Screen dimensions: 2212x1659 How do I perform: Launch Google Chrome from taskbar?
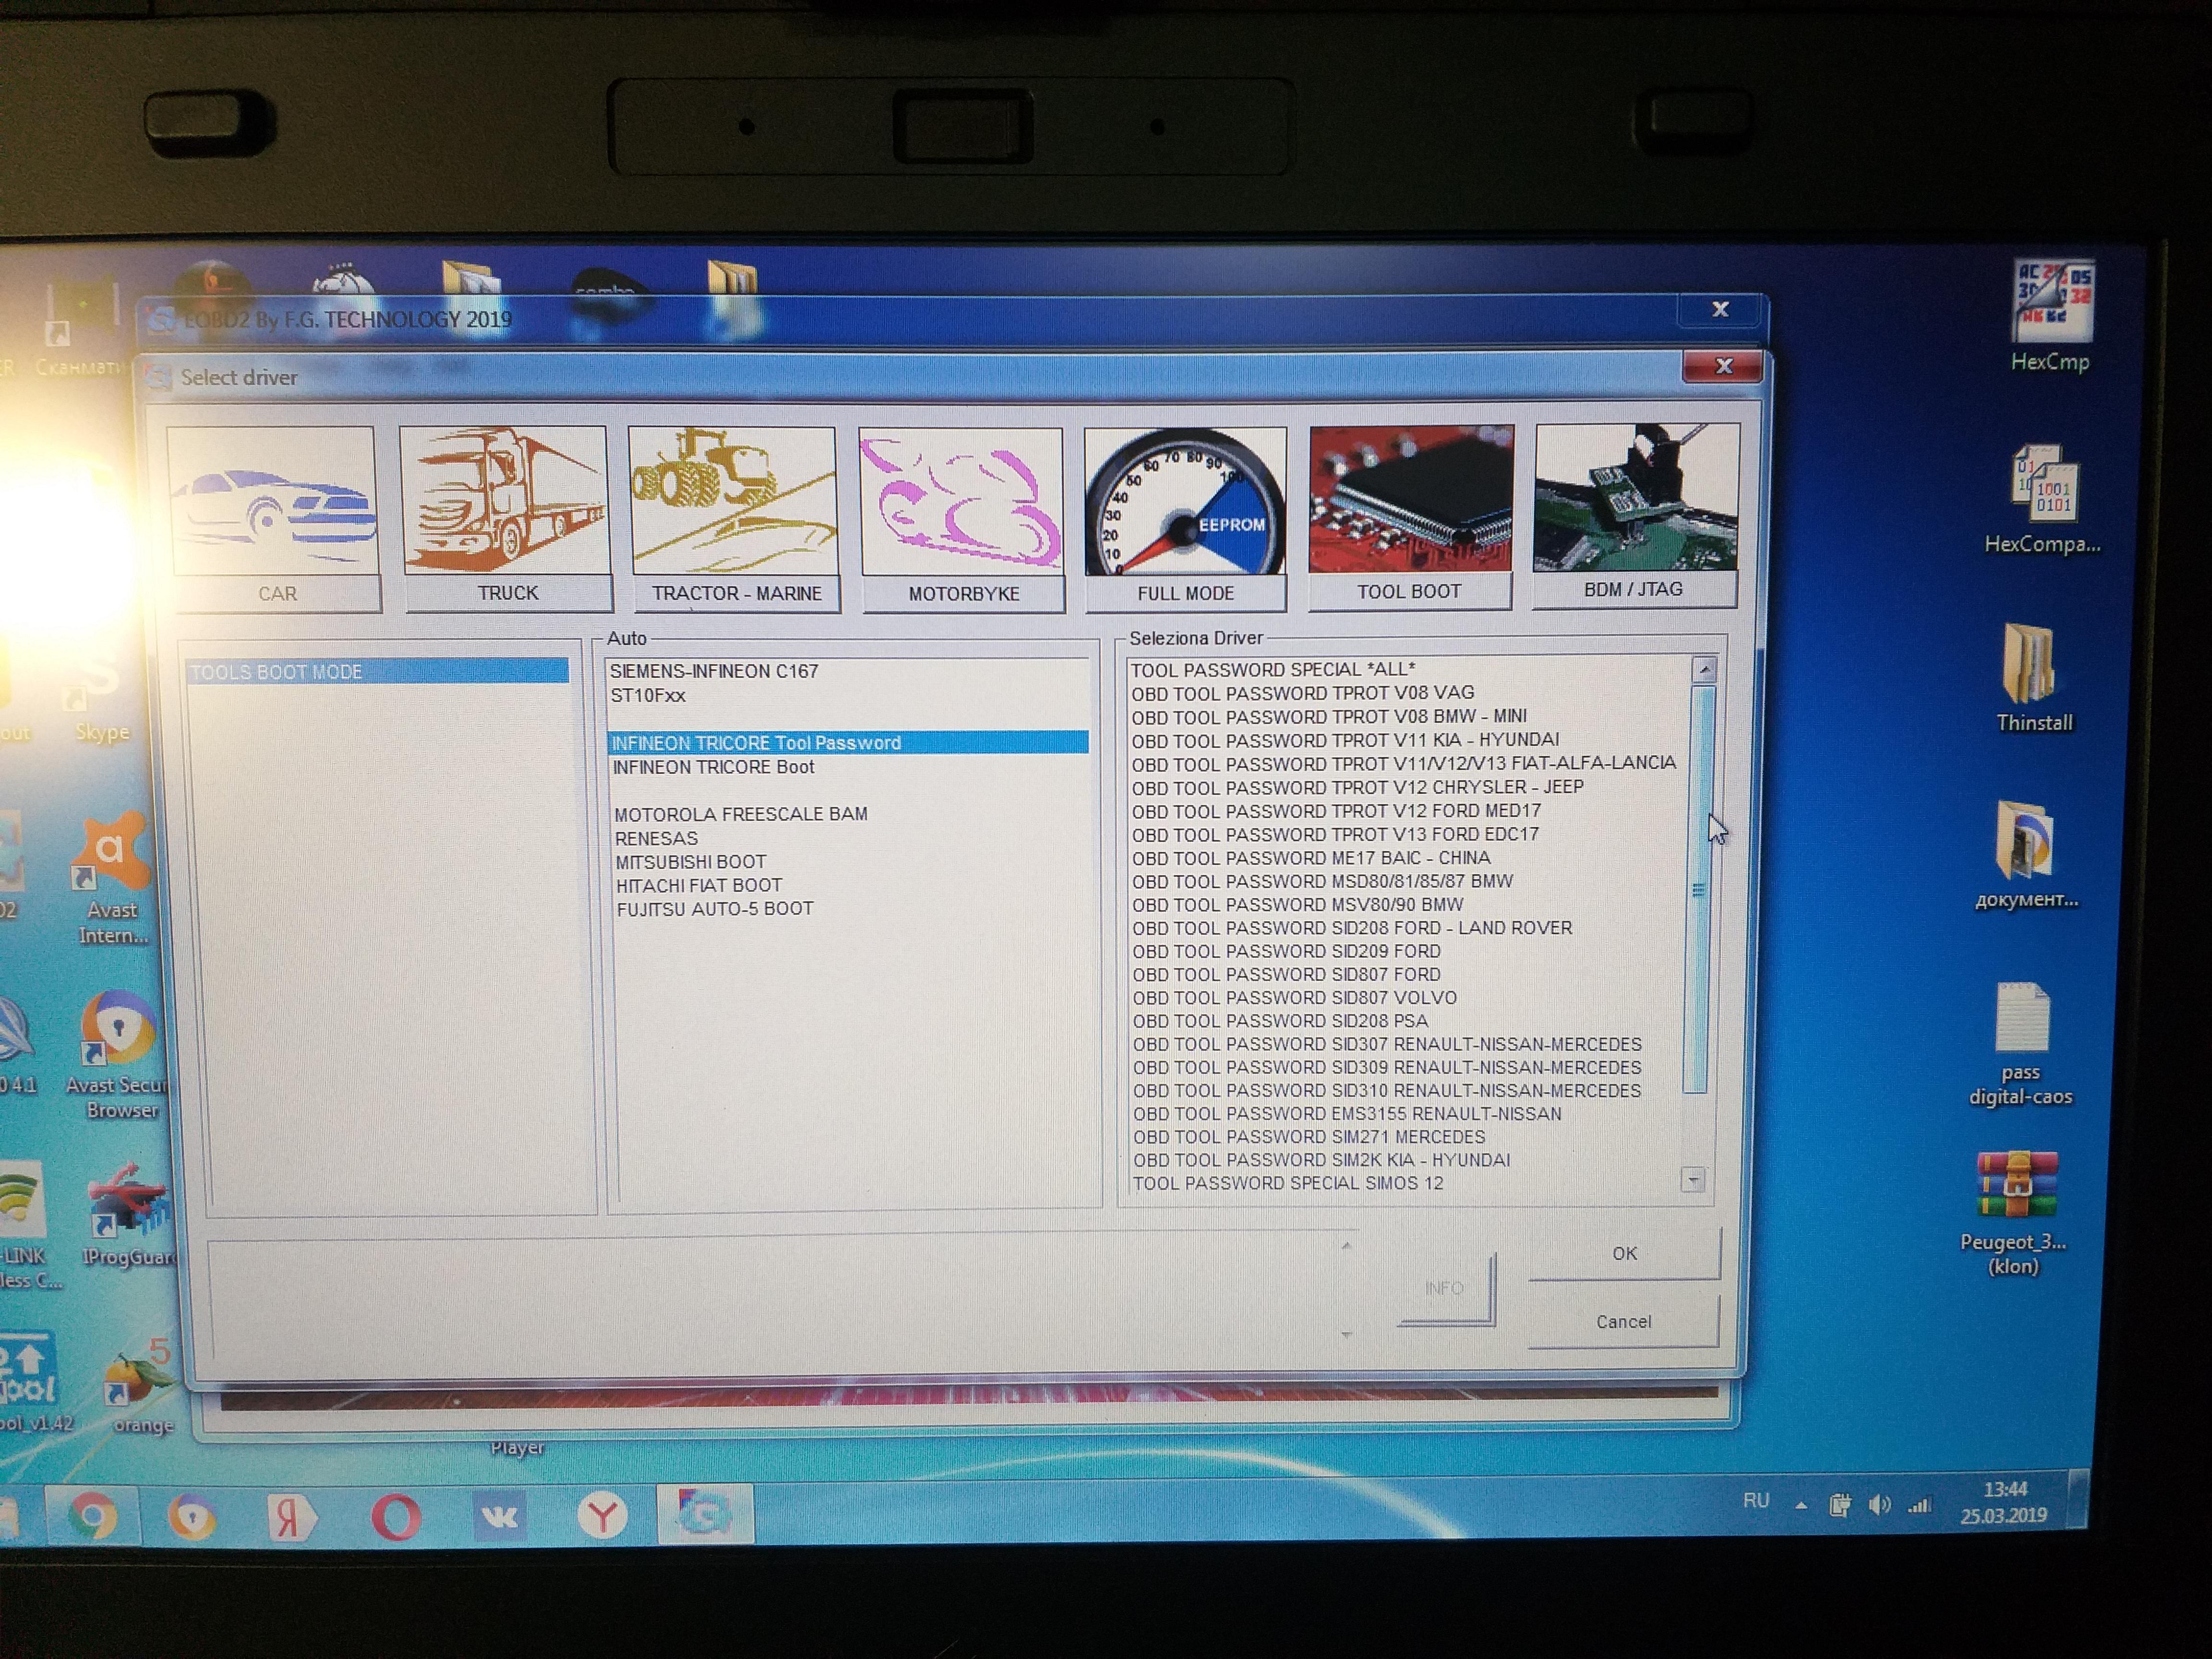(93, 1517)
